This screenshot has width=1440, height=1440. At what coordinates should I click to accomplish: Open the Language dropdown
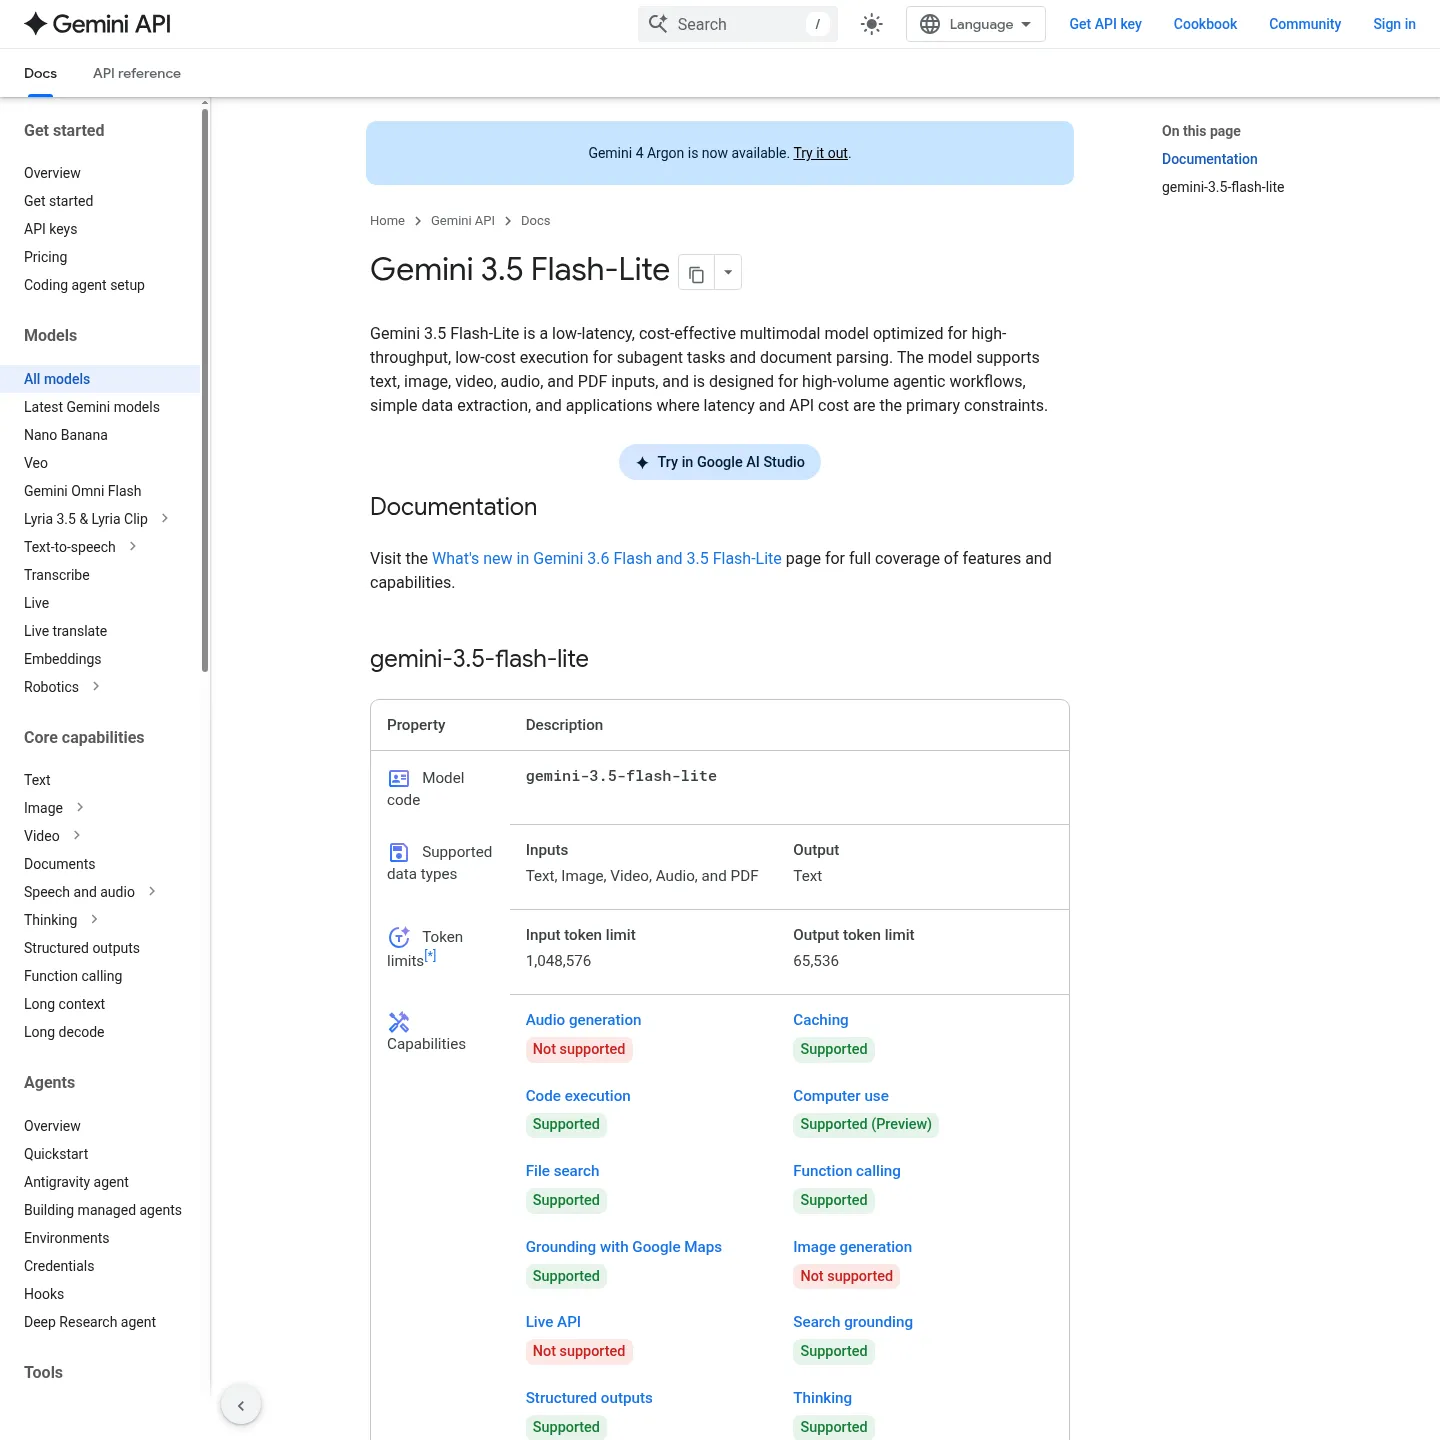click(975, 24)
